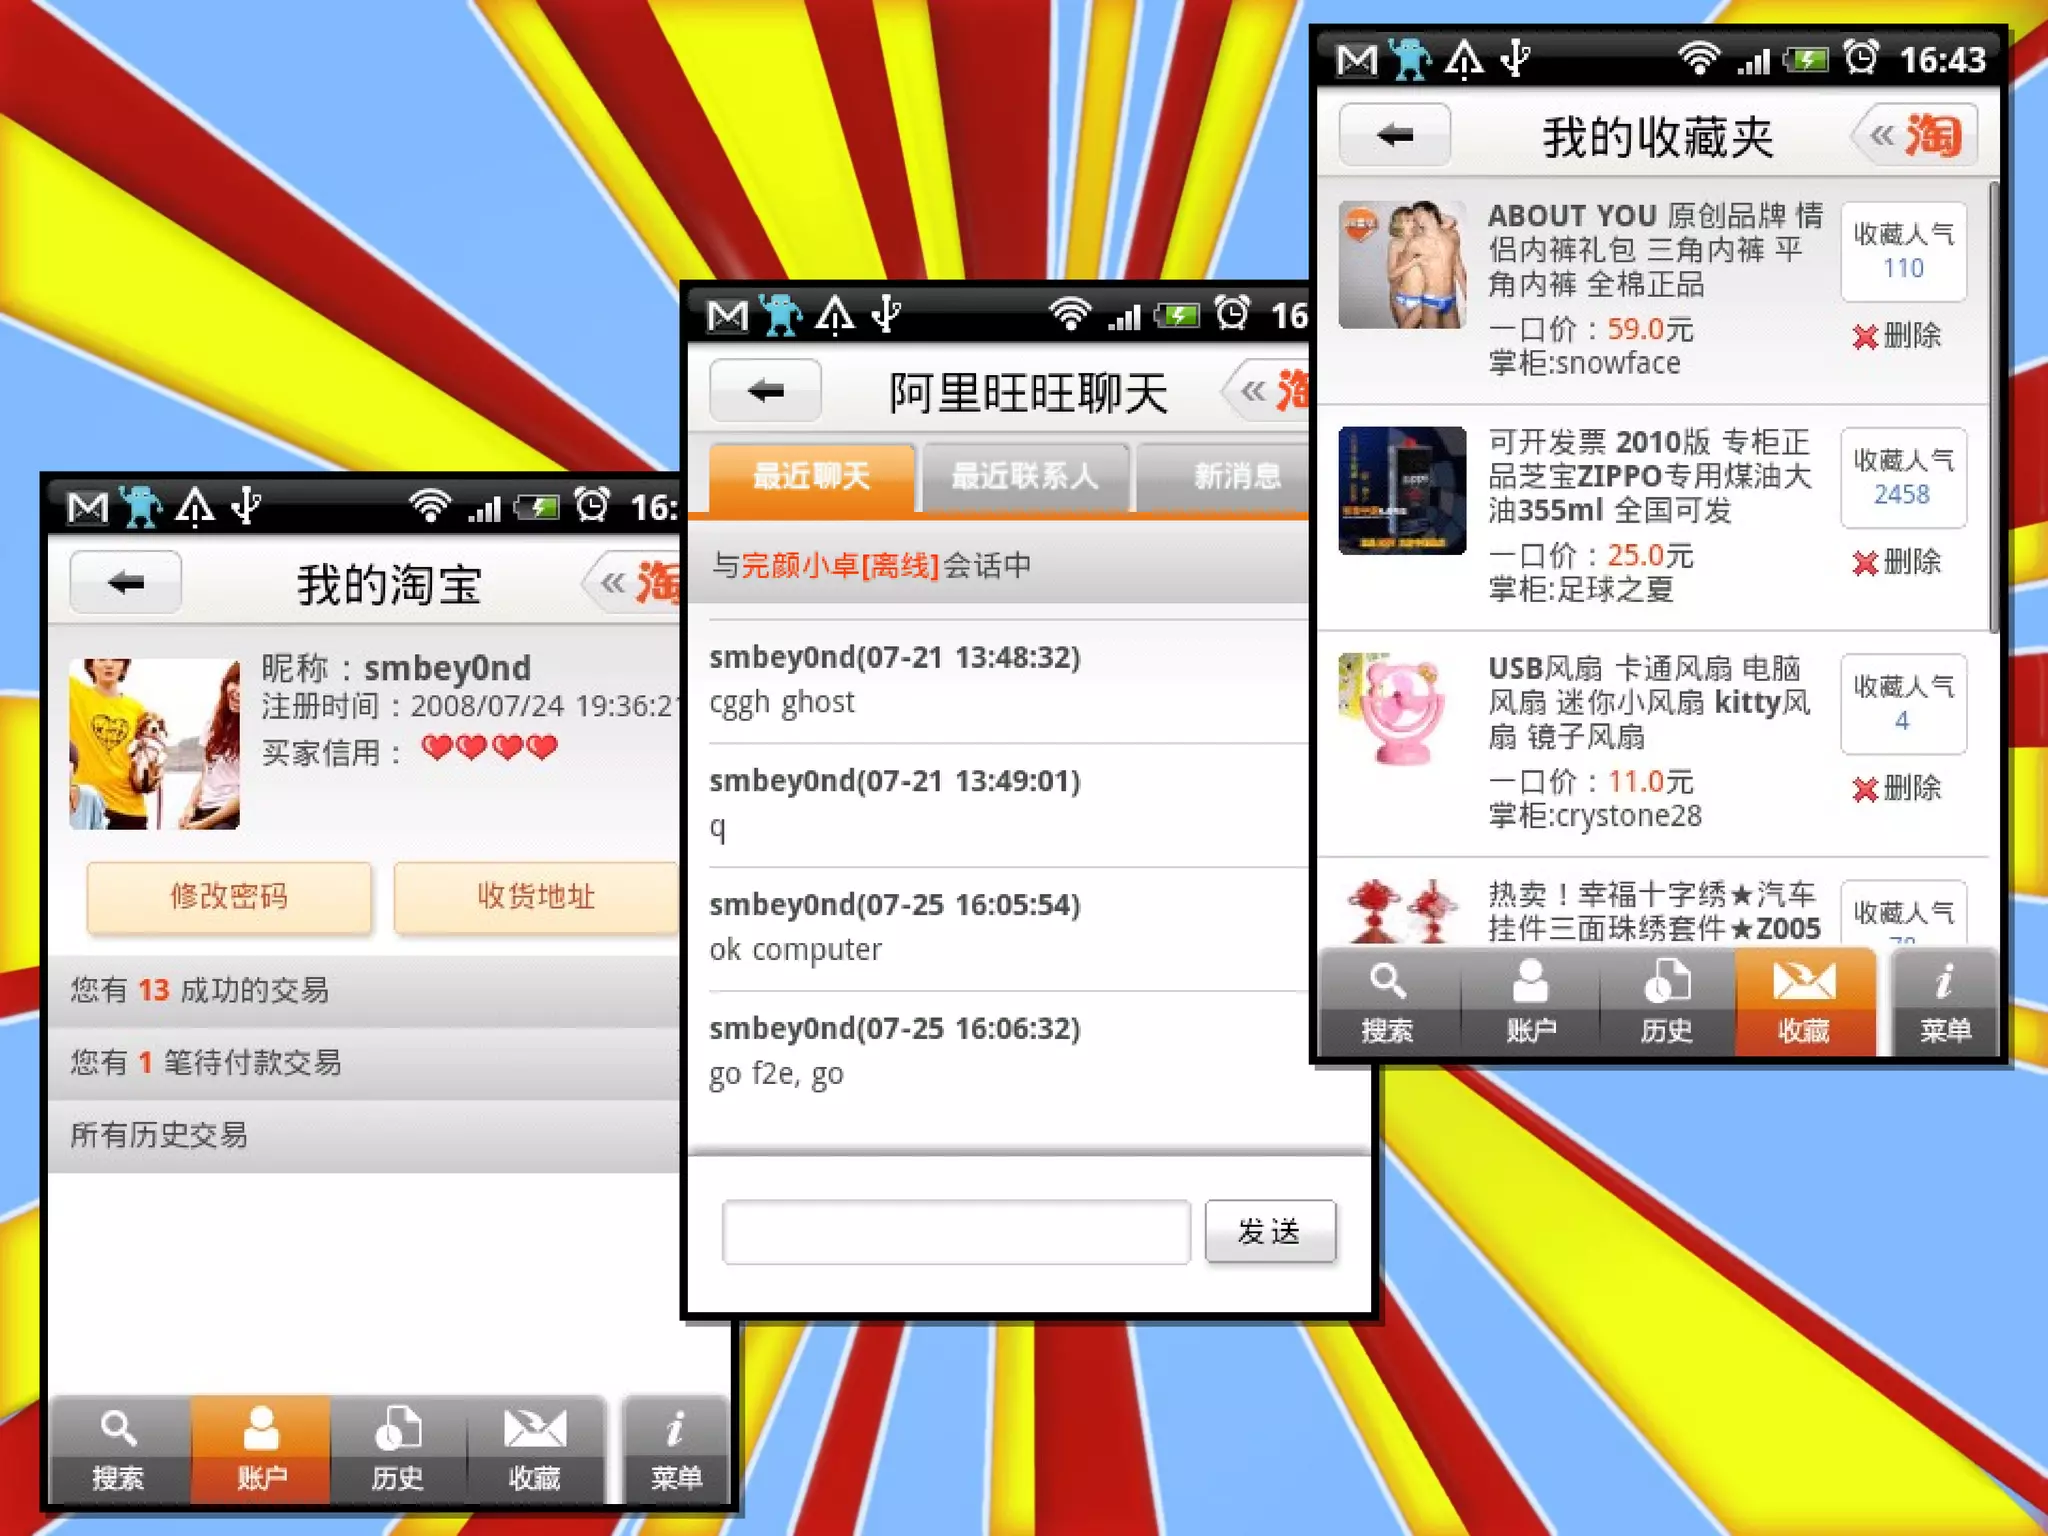Open ABOUT YOU 原创品牌 item title
This screenshot has height=1536, width=2048.
1655,250
